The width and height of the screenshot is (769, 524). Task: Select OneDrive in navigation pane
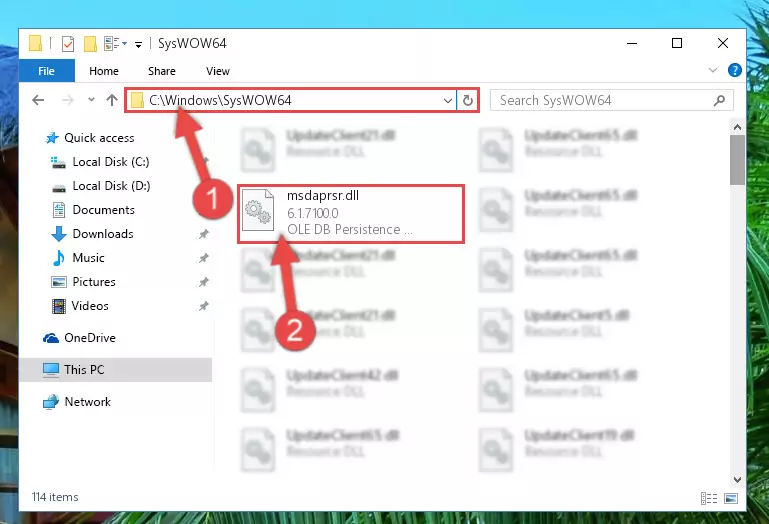[x=90, y=338]
